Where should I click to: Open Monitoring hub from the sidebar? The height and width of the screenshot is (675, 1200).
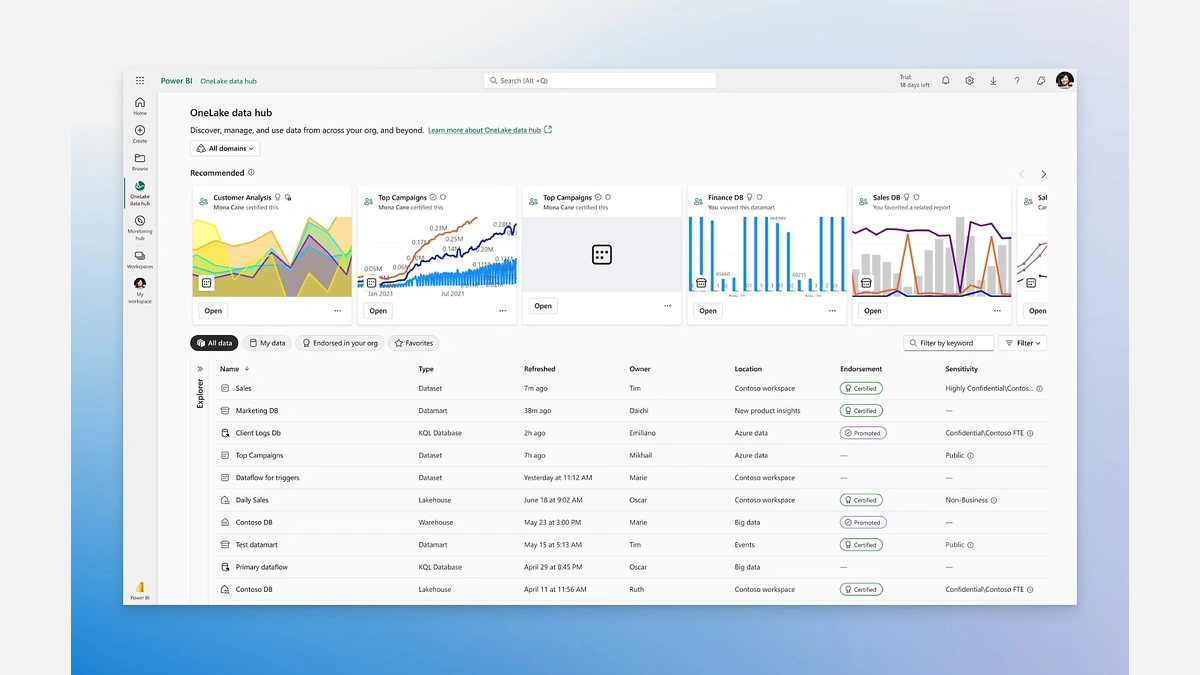point(140,228)
